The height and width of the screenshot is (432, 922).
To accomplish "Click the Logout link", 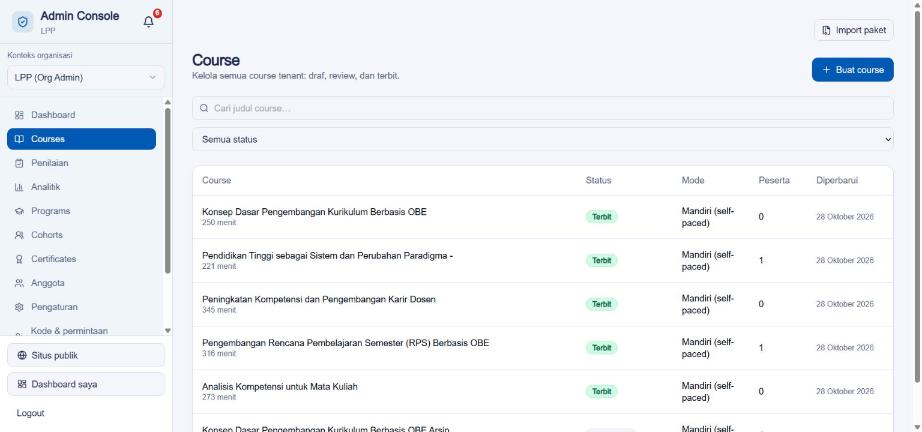I will point(31,413).
